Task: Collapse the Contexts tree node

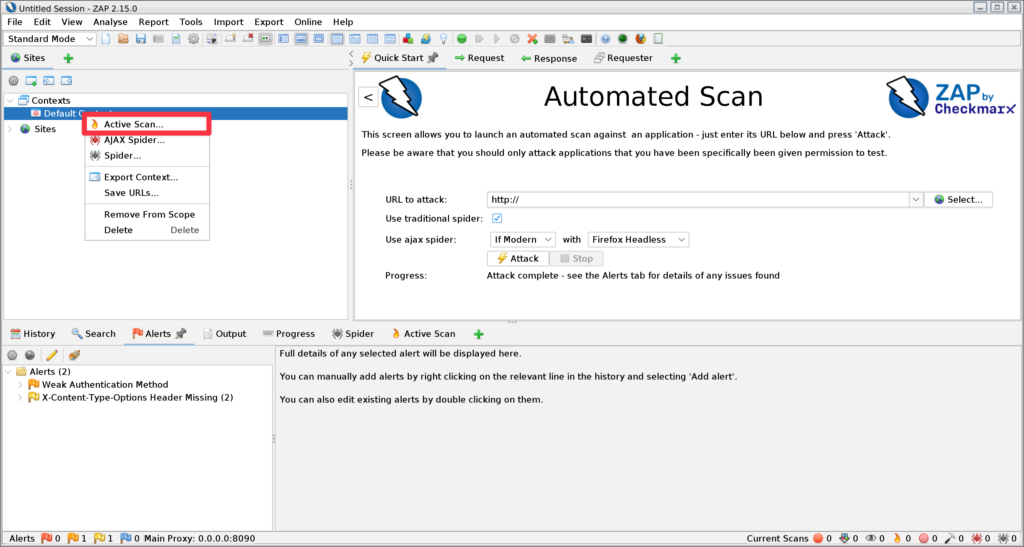Action: [10, 101]
